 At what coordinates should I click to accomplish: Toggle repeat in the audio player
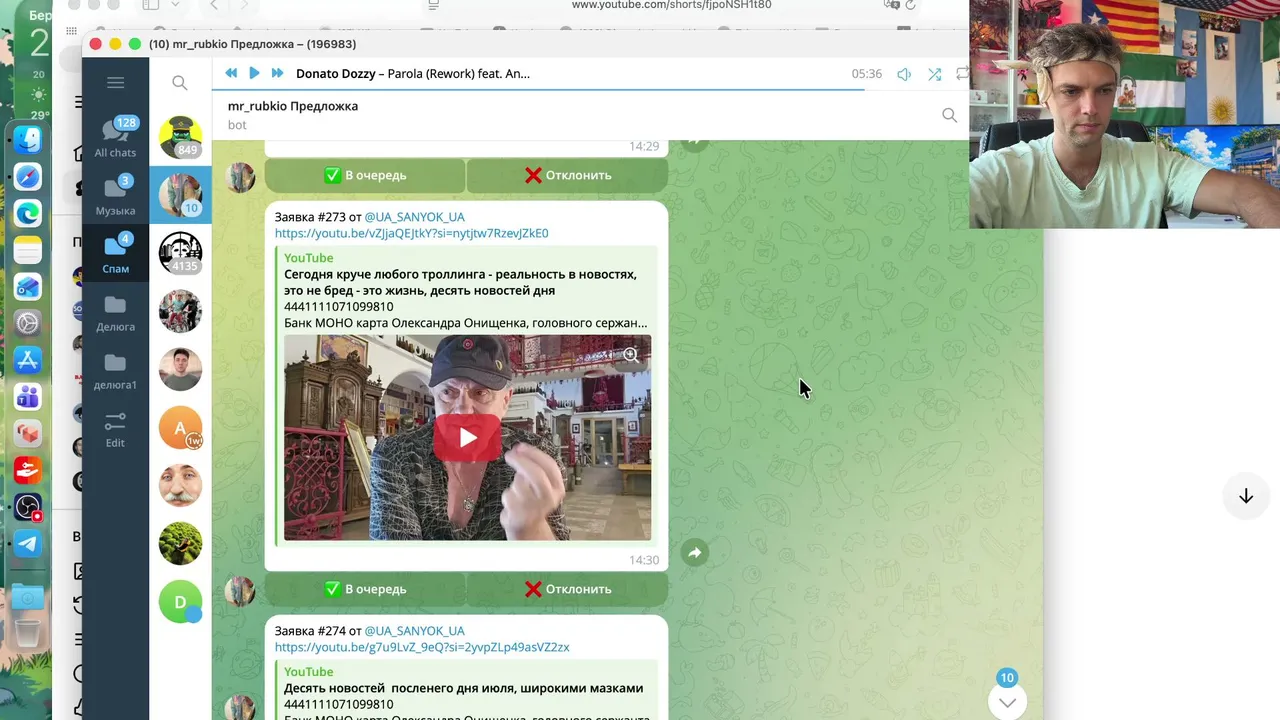click(x=962, y=74)
